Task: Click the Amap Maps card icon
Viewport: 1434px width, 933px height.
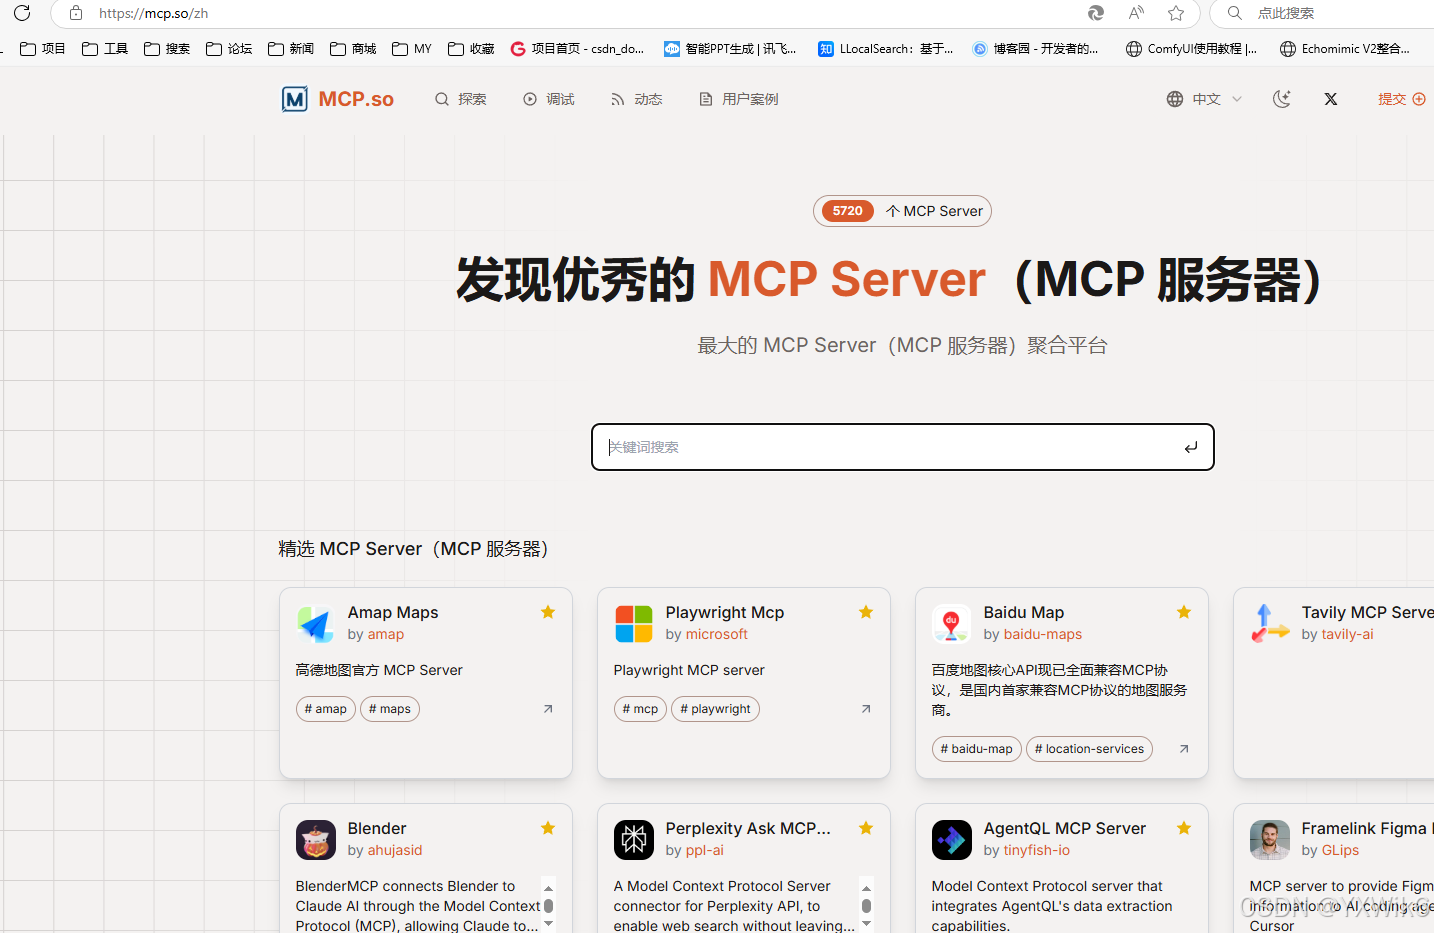Action: coord(315,624)
